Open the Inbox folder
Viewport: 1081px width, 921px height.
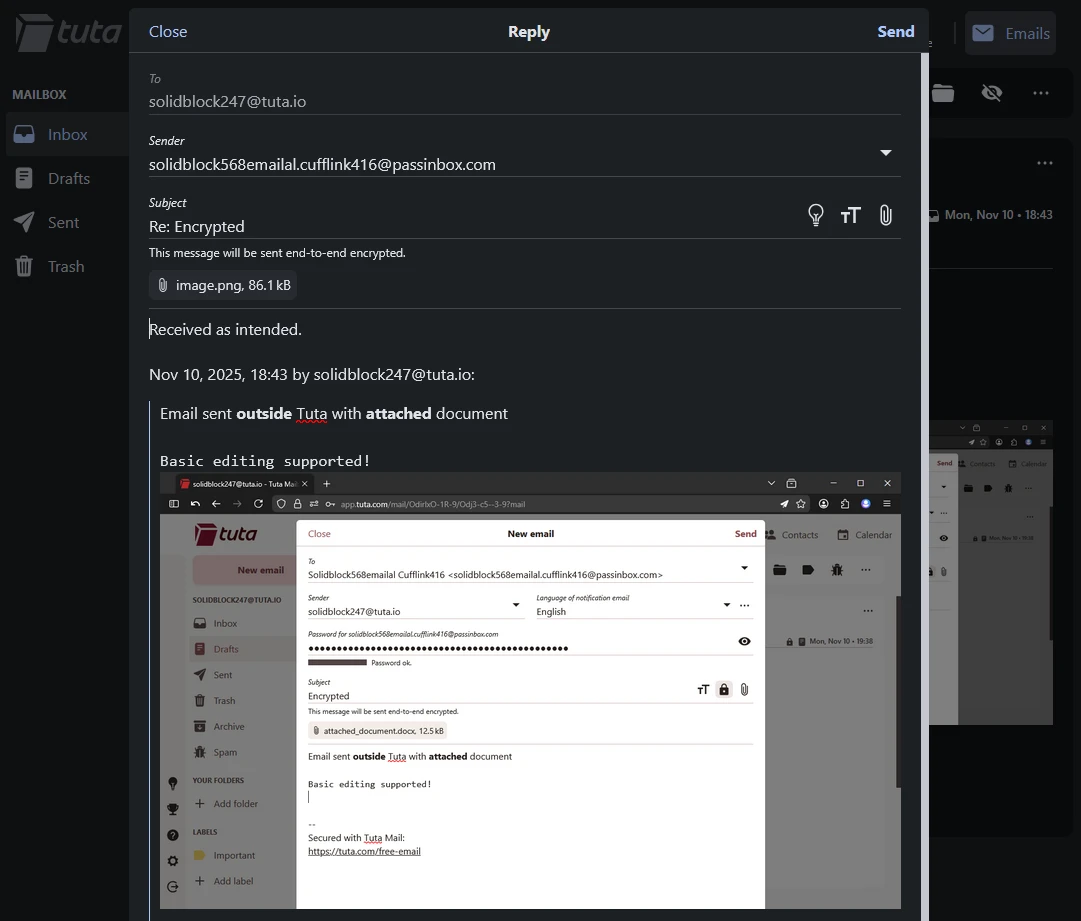tap(67, 134)
